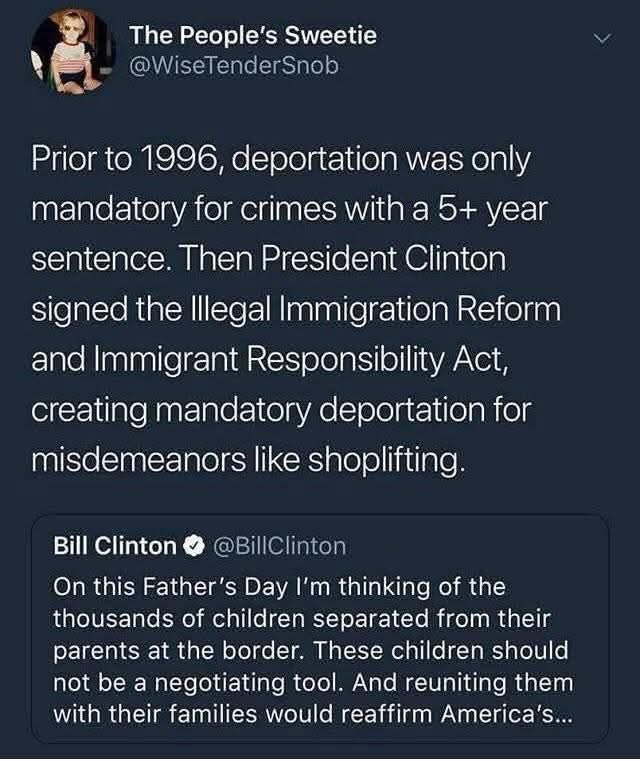
Task: Open the tweet options chevron menu
Action: [601, 39]
